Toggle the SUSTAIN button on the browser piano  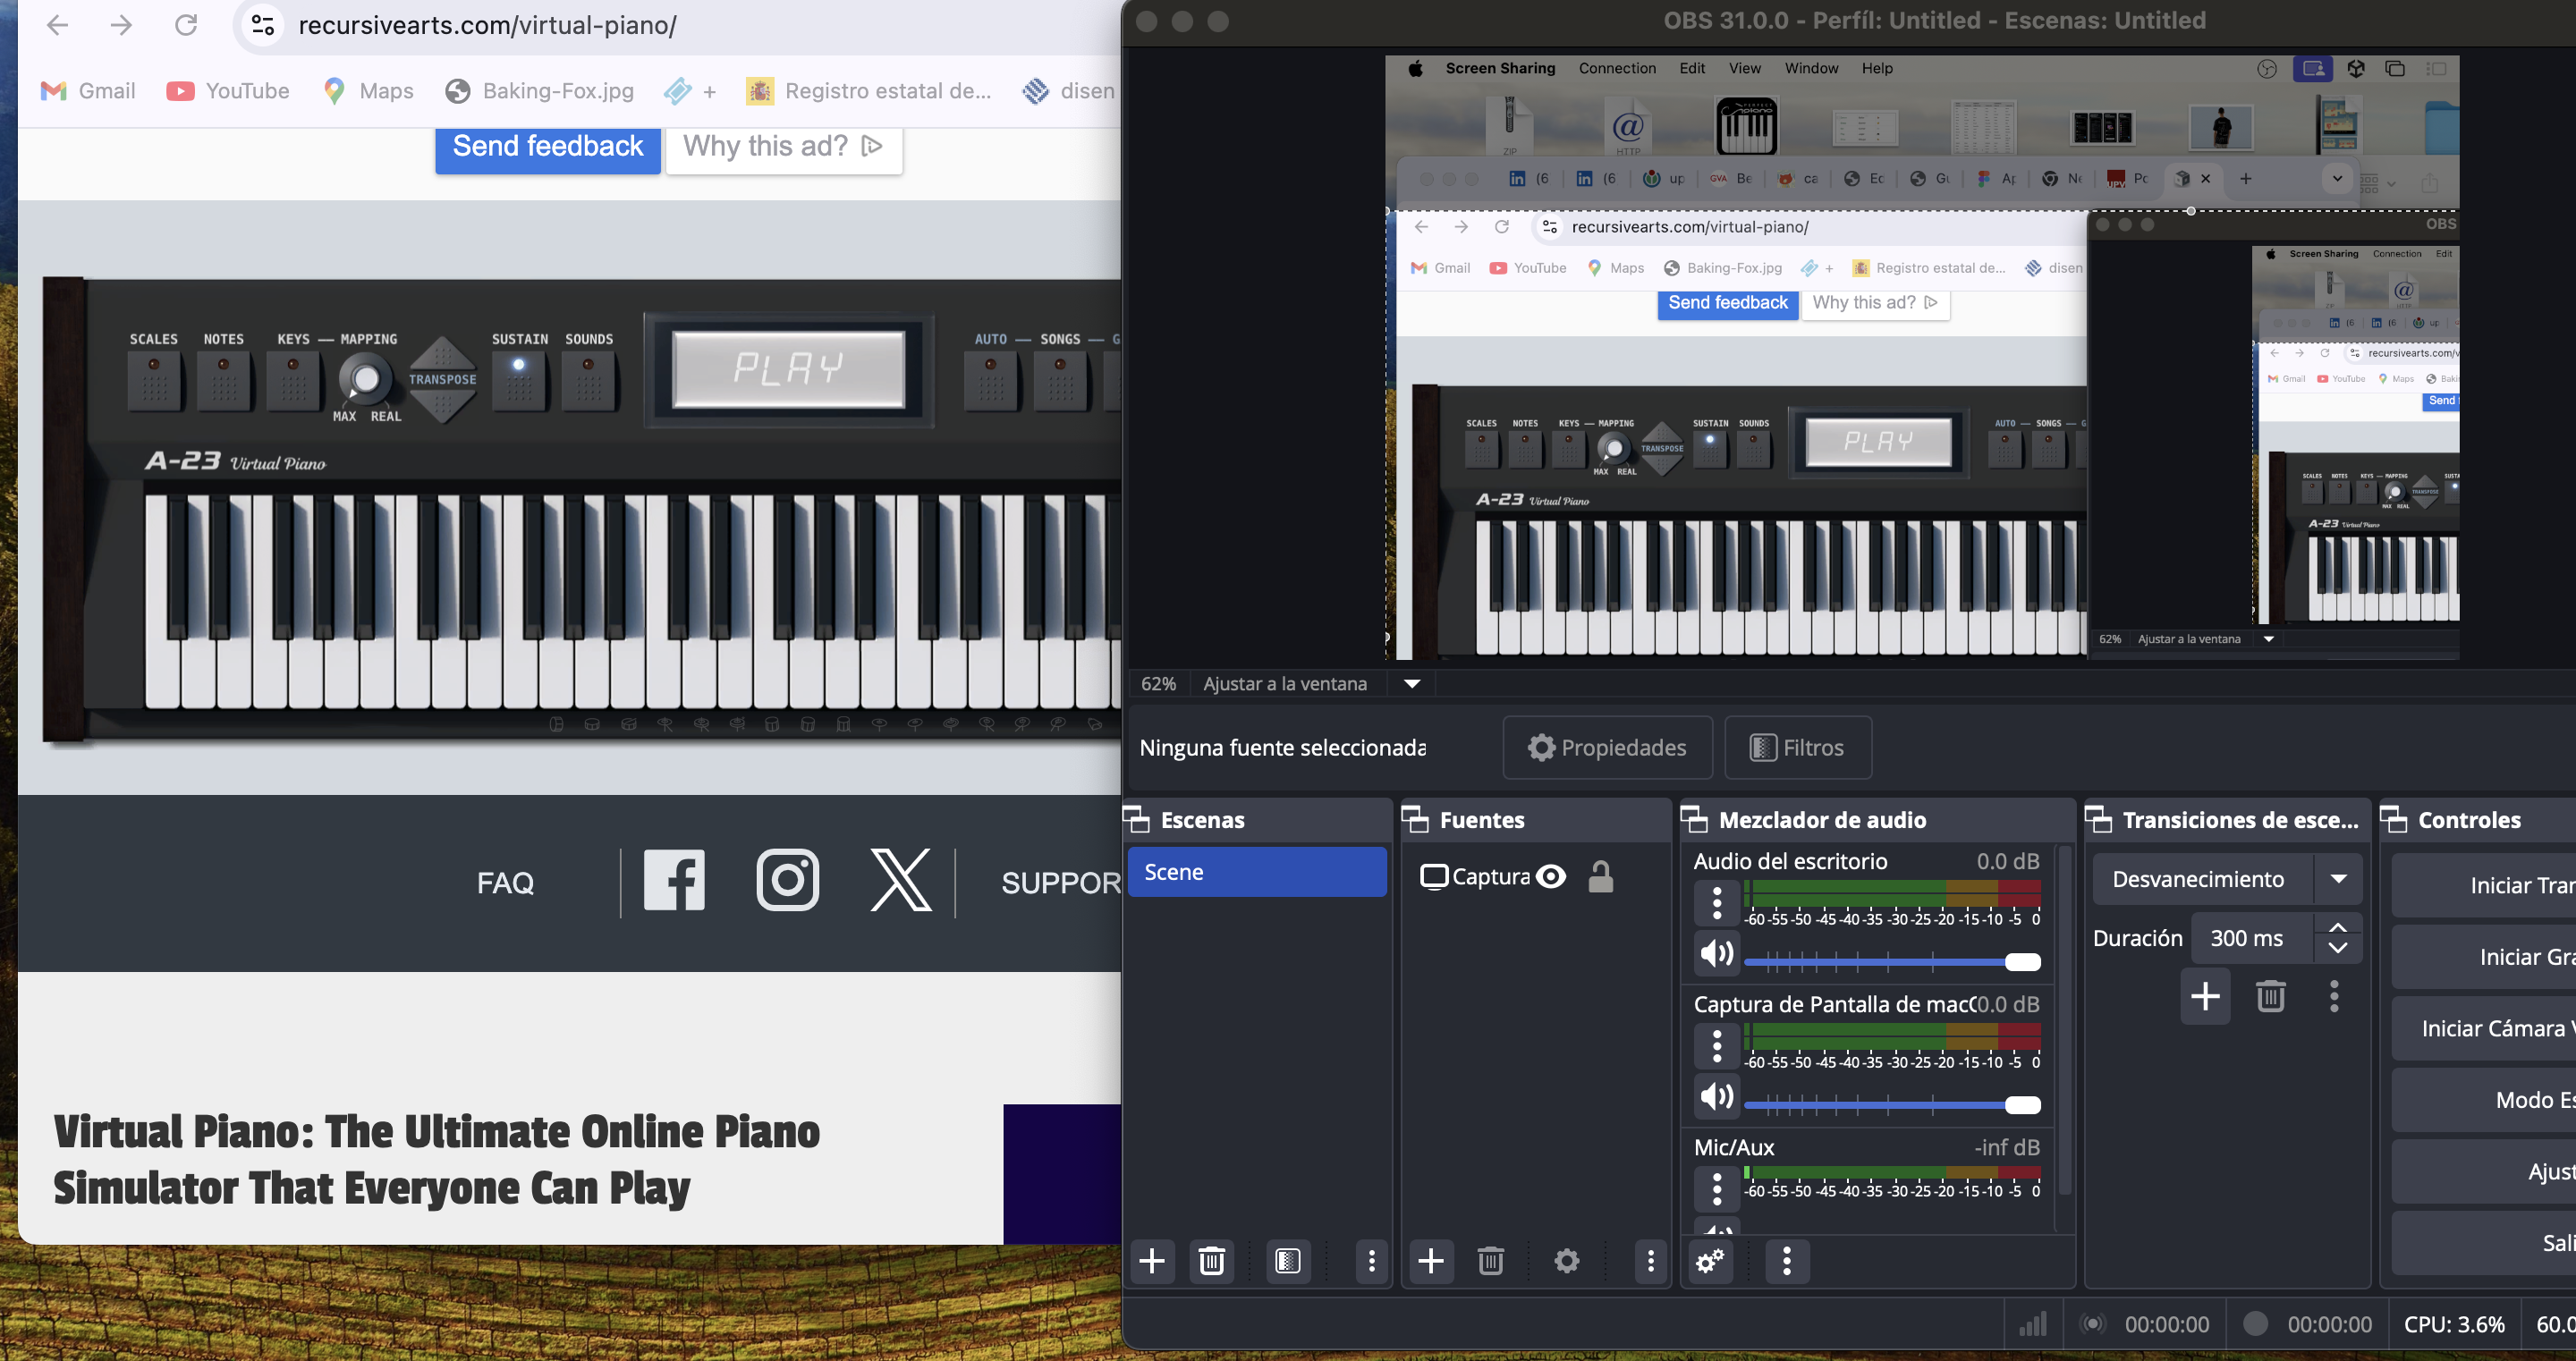click(x=519, y=380)
